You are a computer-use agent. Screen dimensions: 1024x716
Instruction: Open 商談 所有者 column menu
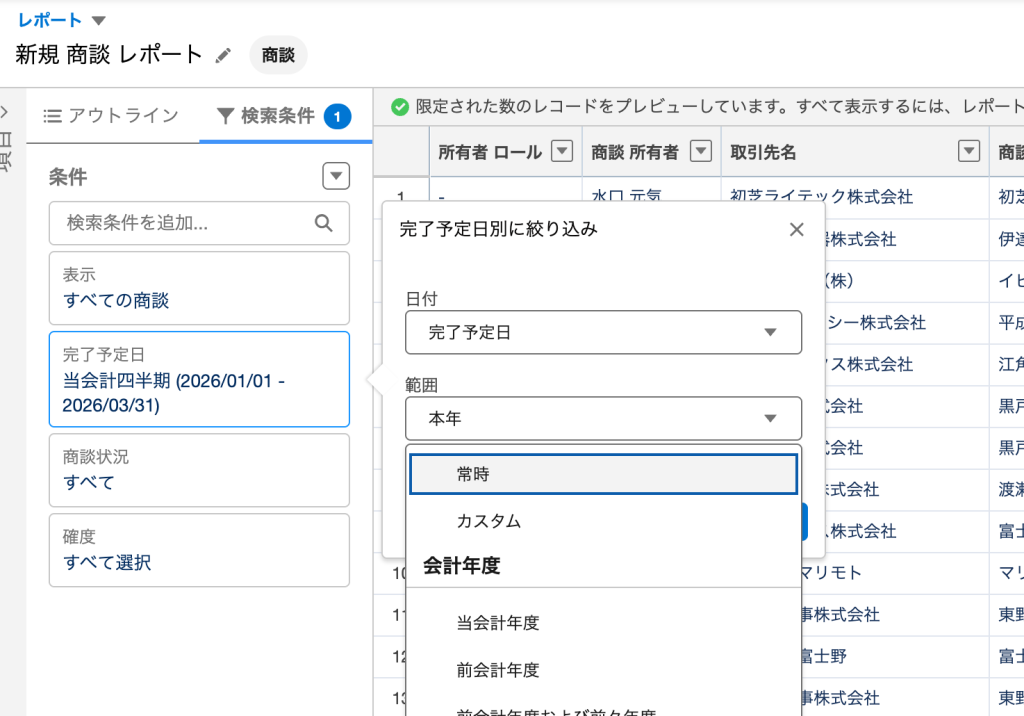tap(702, 152)
